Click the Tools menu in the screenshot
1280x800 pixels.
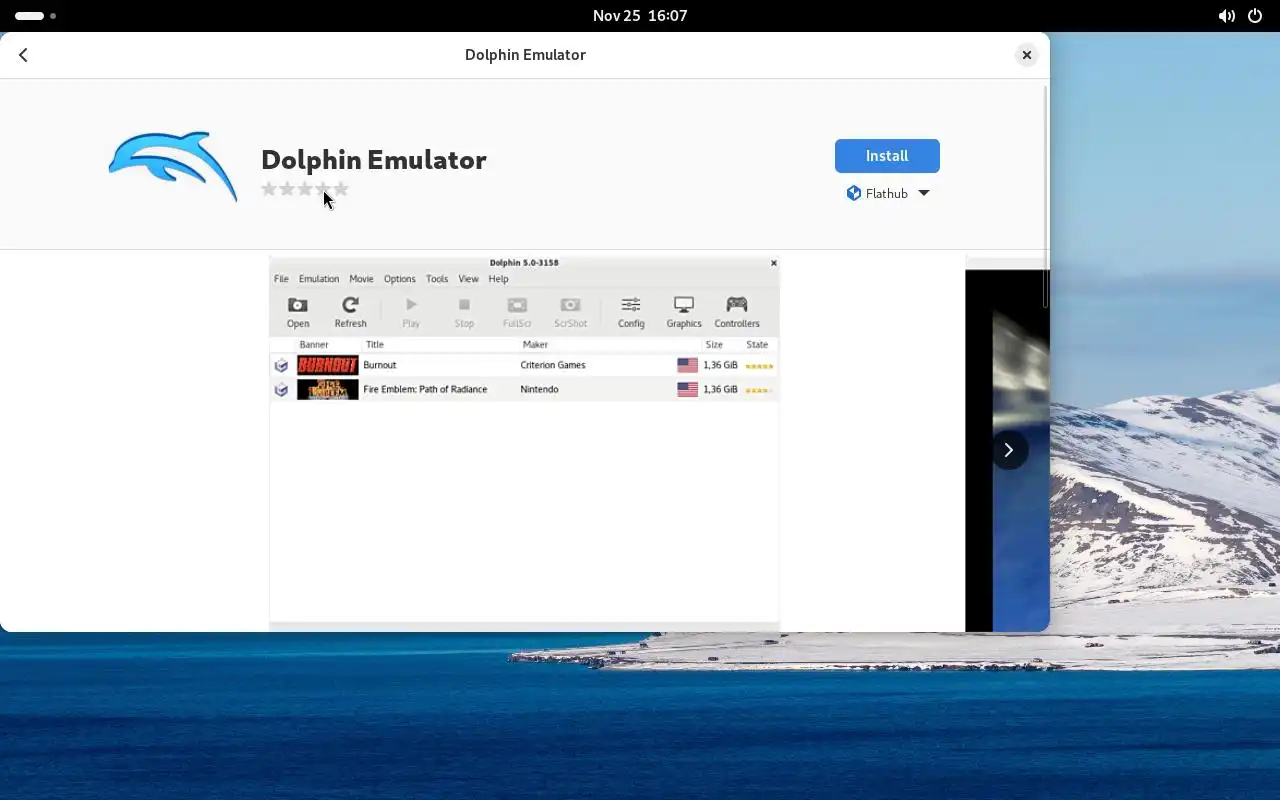coord(437,279)
